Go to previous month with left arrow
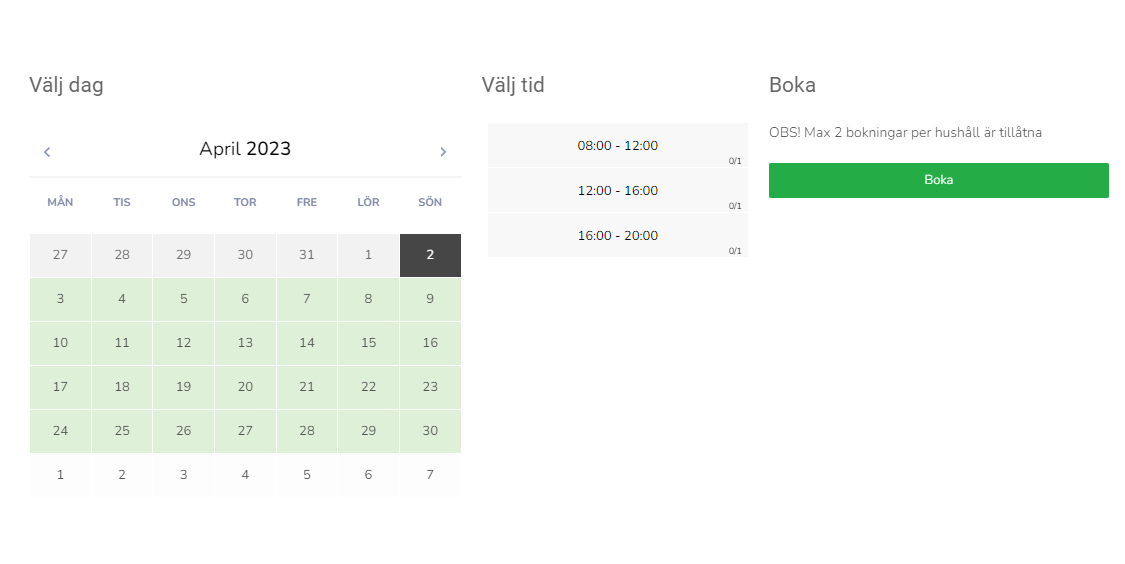The width and height of the screenshot is (1125, 564). 47,152
